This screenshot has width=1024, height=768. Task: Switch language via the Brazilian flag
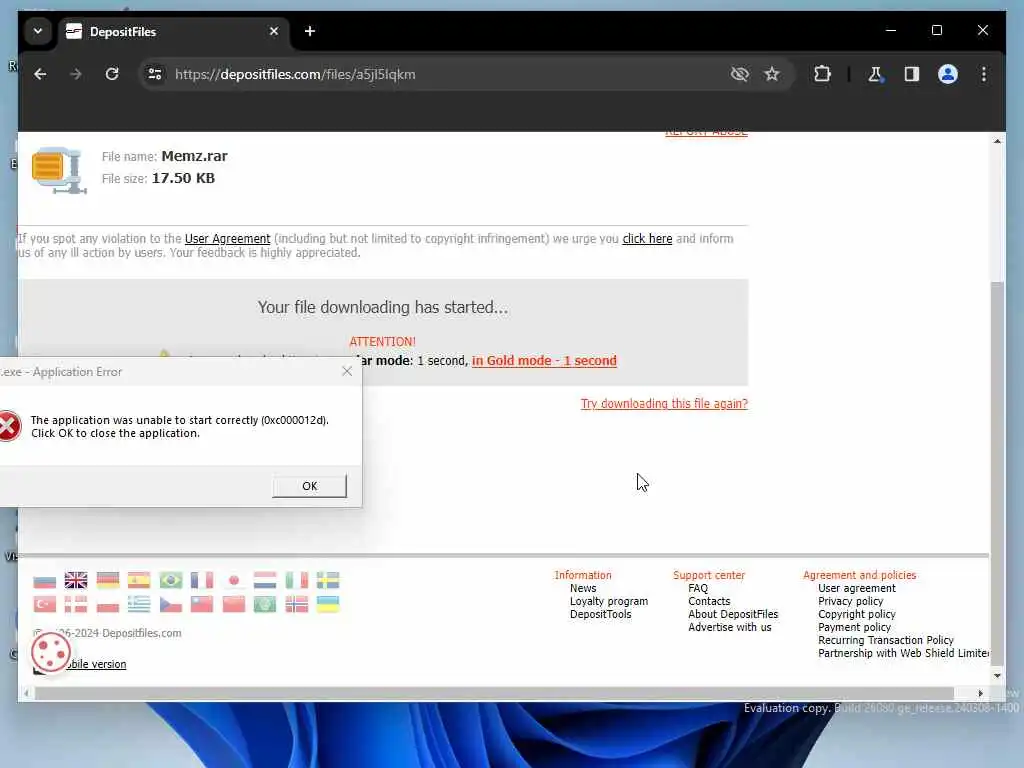click(x=171, y=580)
